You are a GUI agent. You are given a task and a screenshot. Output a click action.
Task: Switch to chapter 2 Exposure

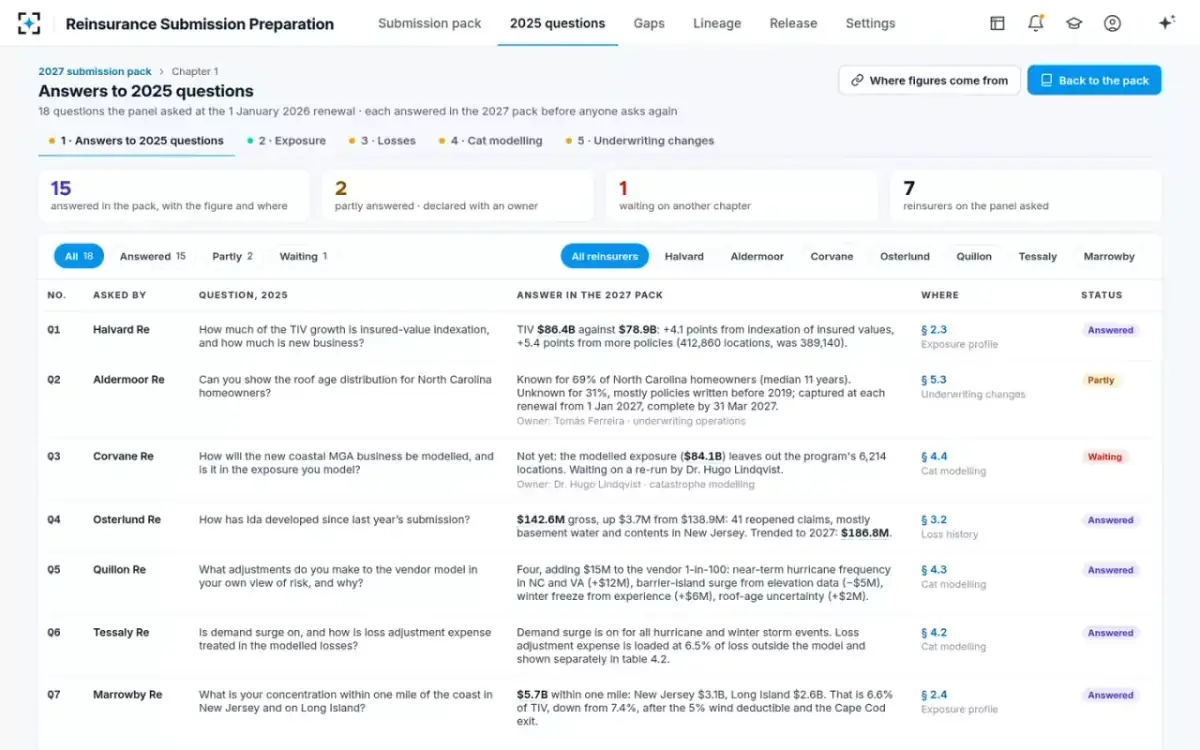click(x=286, y=141)
